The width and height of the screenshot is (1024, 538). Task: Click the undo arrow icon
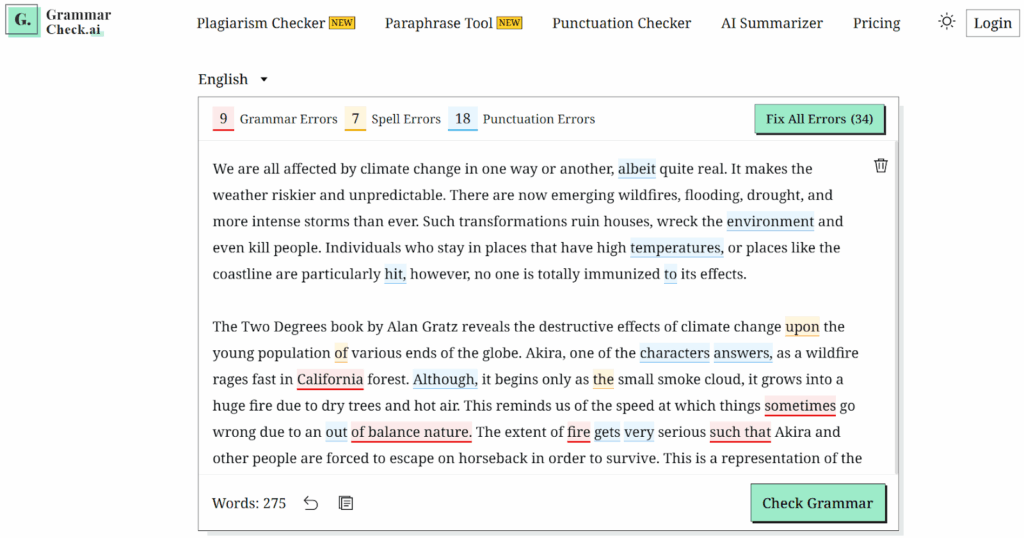click(x=311, y=503)
